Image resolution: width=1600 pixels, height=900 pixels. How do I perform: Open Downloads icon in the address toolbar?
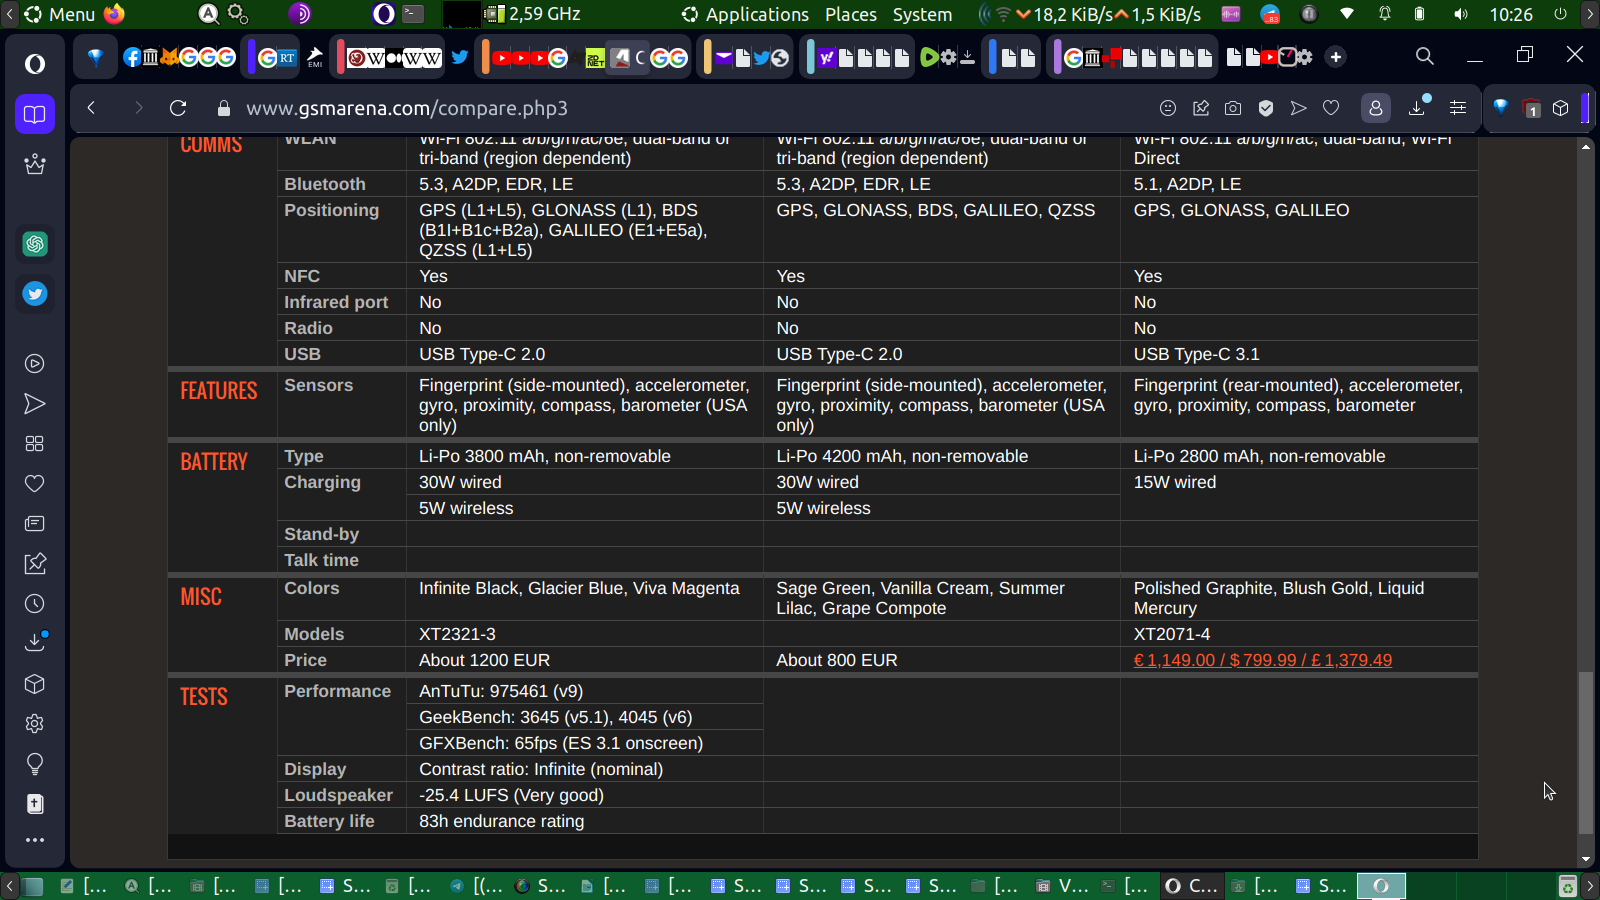[1417, 108]
